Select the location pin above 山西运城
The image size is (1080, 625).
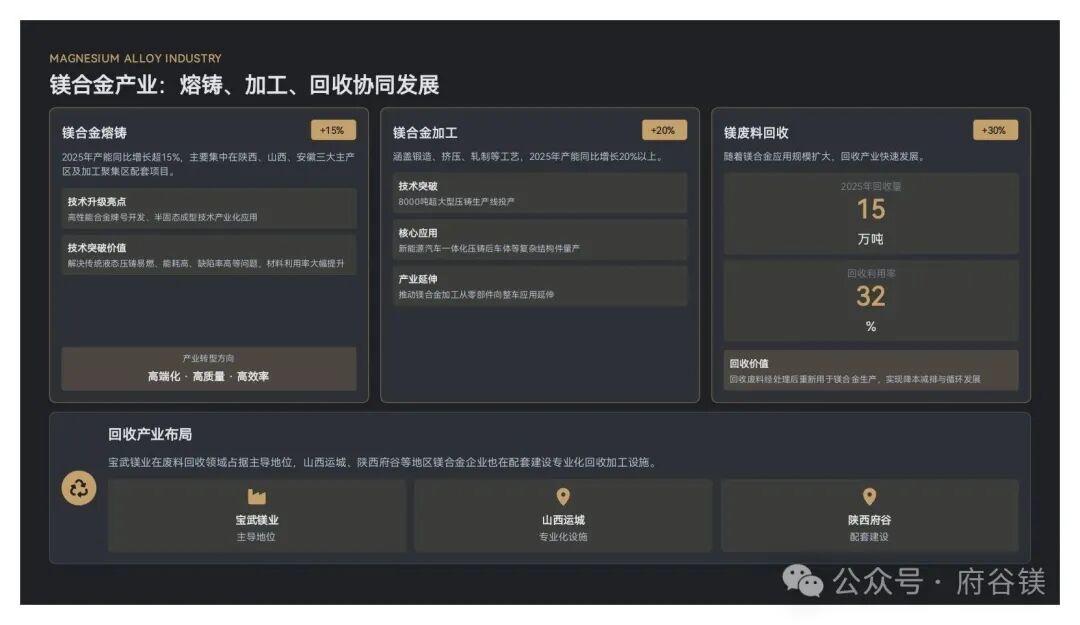click(563, 497)
